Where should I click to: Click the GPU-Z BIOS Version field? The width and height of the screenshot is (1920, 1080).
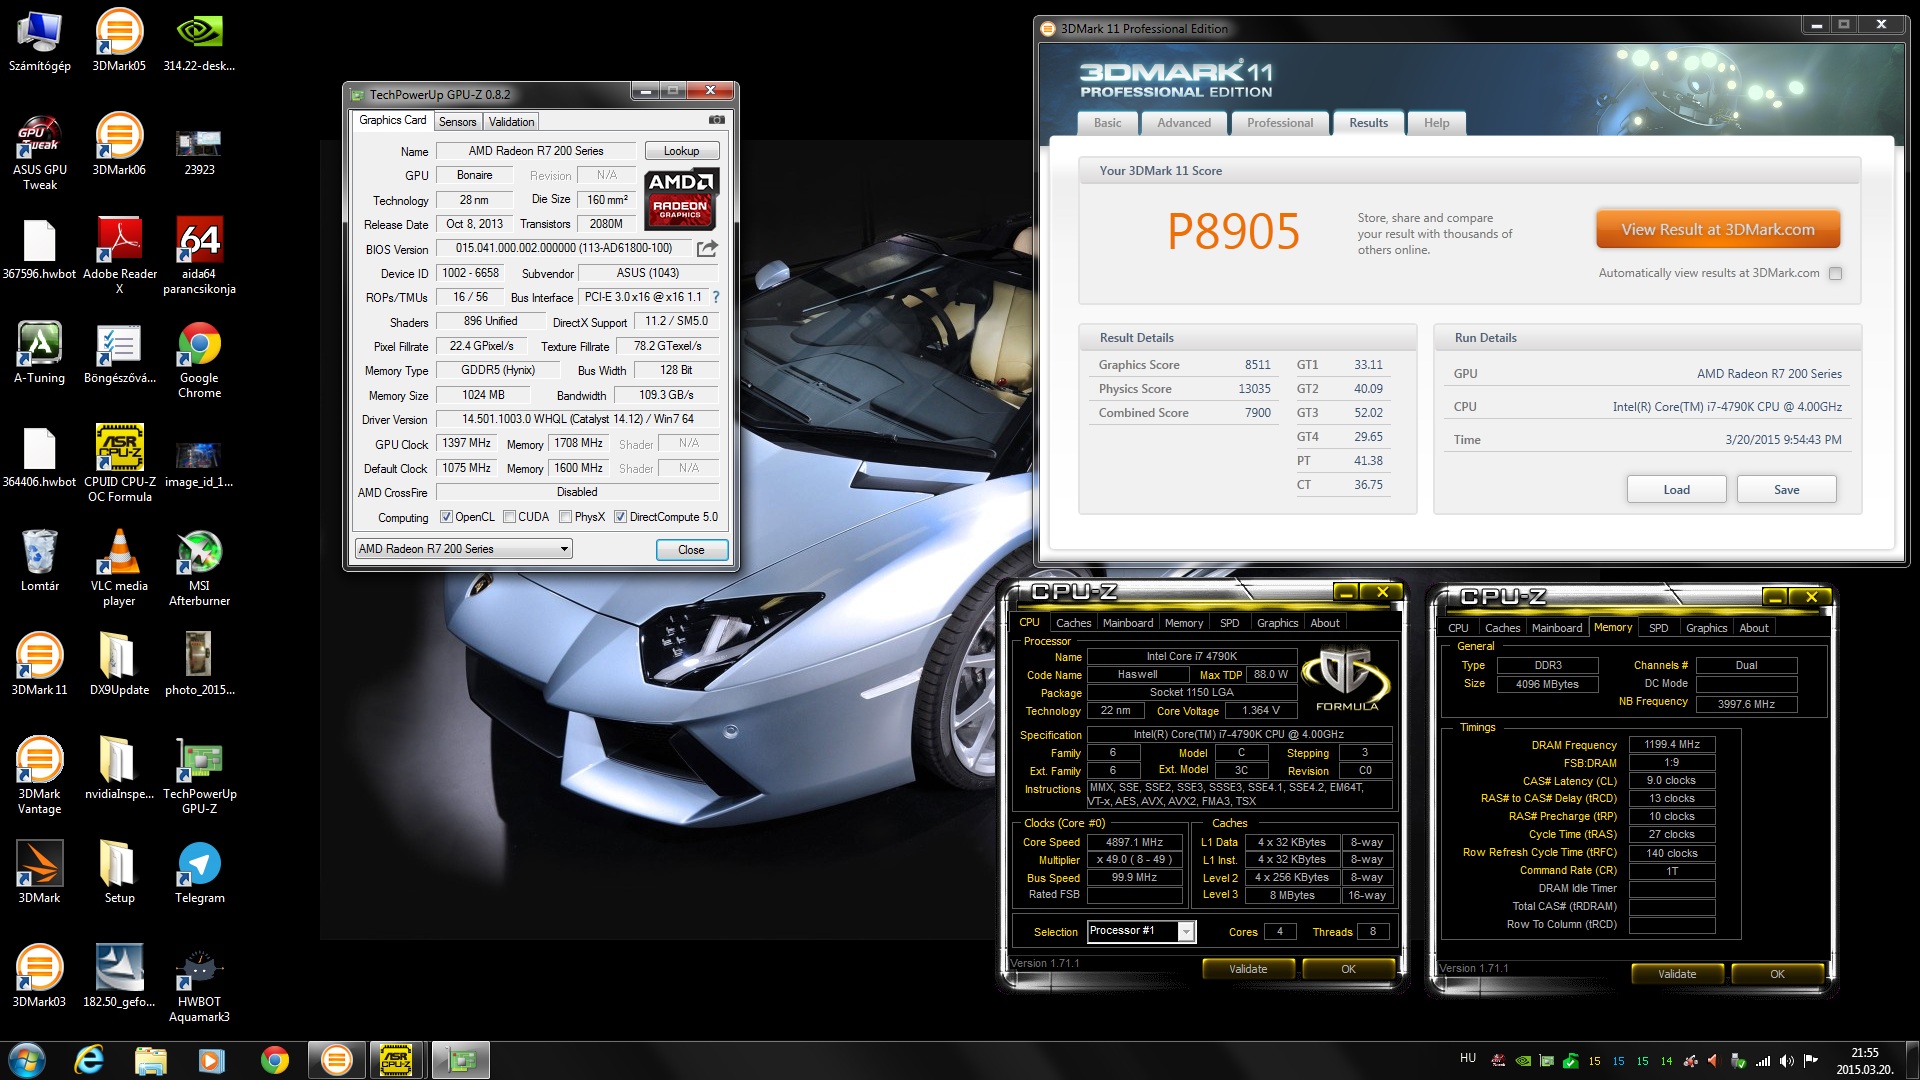point(563,248)
